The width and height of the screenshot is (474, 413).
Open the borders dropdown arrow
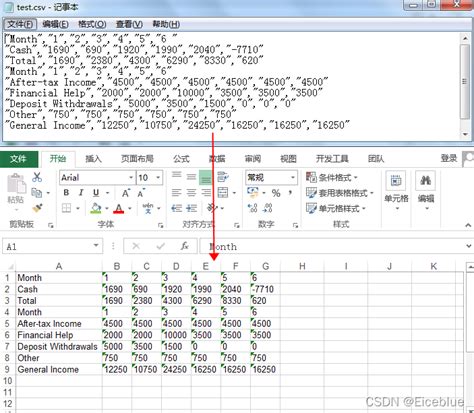[x=78, y=209]
